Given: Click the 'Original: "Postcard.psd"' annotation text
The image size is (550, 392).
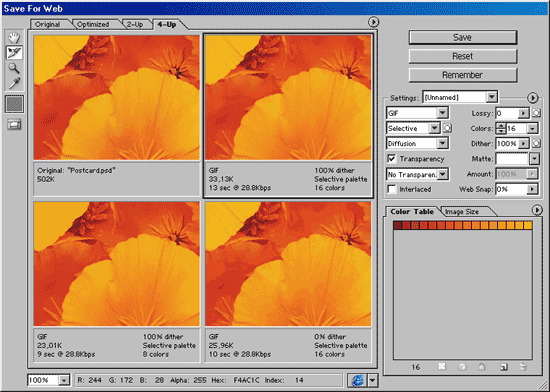Looking at the screenshot, I should click(x=76, y=170).
